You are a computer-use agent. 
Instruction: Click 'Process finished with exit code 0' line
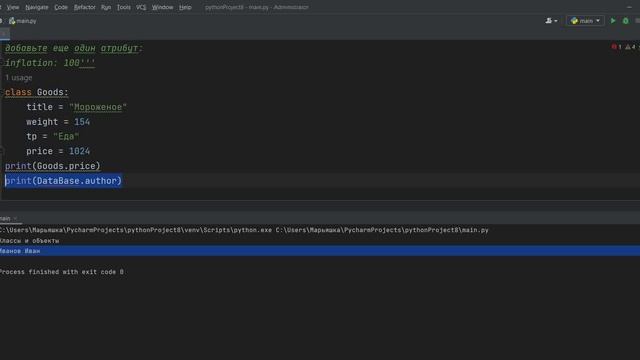pos(62,271)
